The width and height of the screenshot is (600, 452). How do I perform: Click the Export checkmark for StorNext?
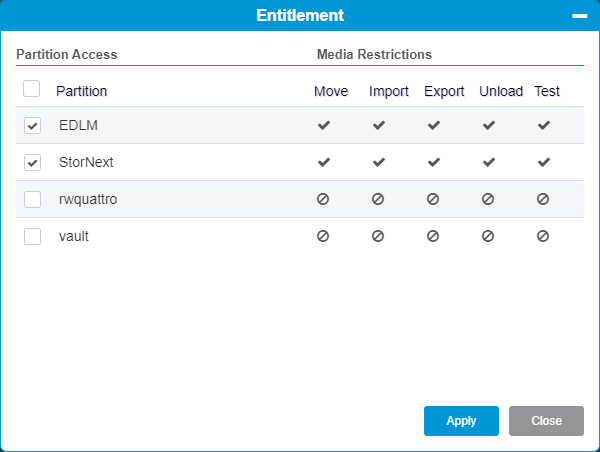tap(433, 162)
